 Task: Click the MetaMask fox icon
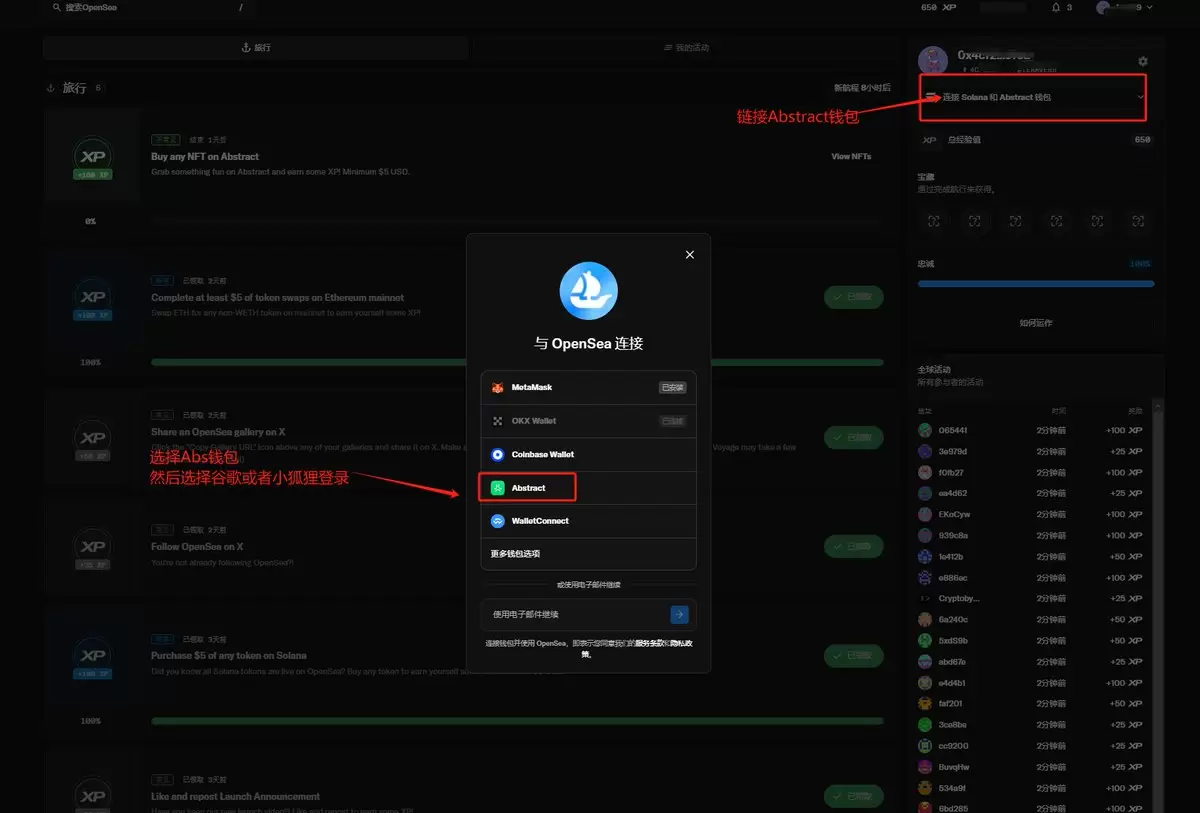pos(498,388)
